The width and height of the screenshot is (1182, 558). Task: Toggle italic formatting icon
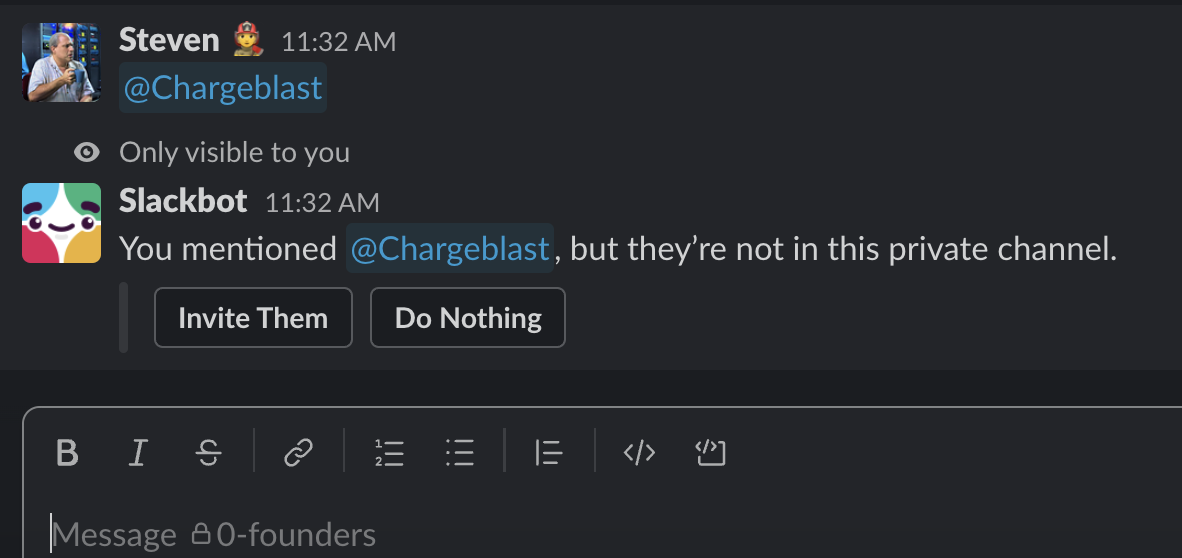click(137, 452)
